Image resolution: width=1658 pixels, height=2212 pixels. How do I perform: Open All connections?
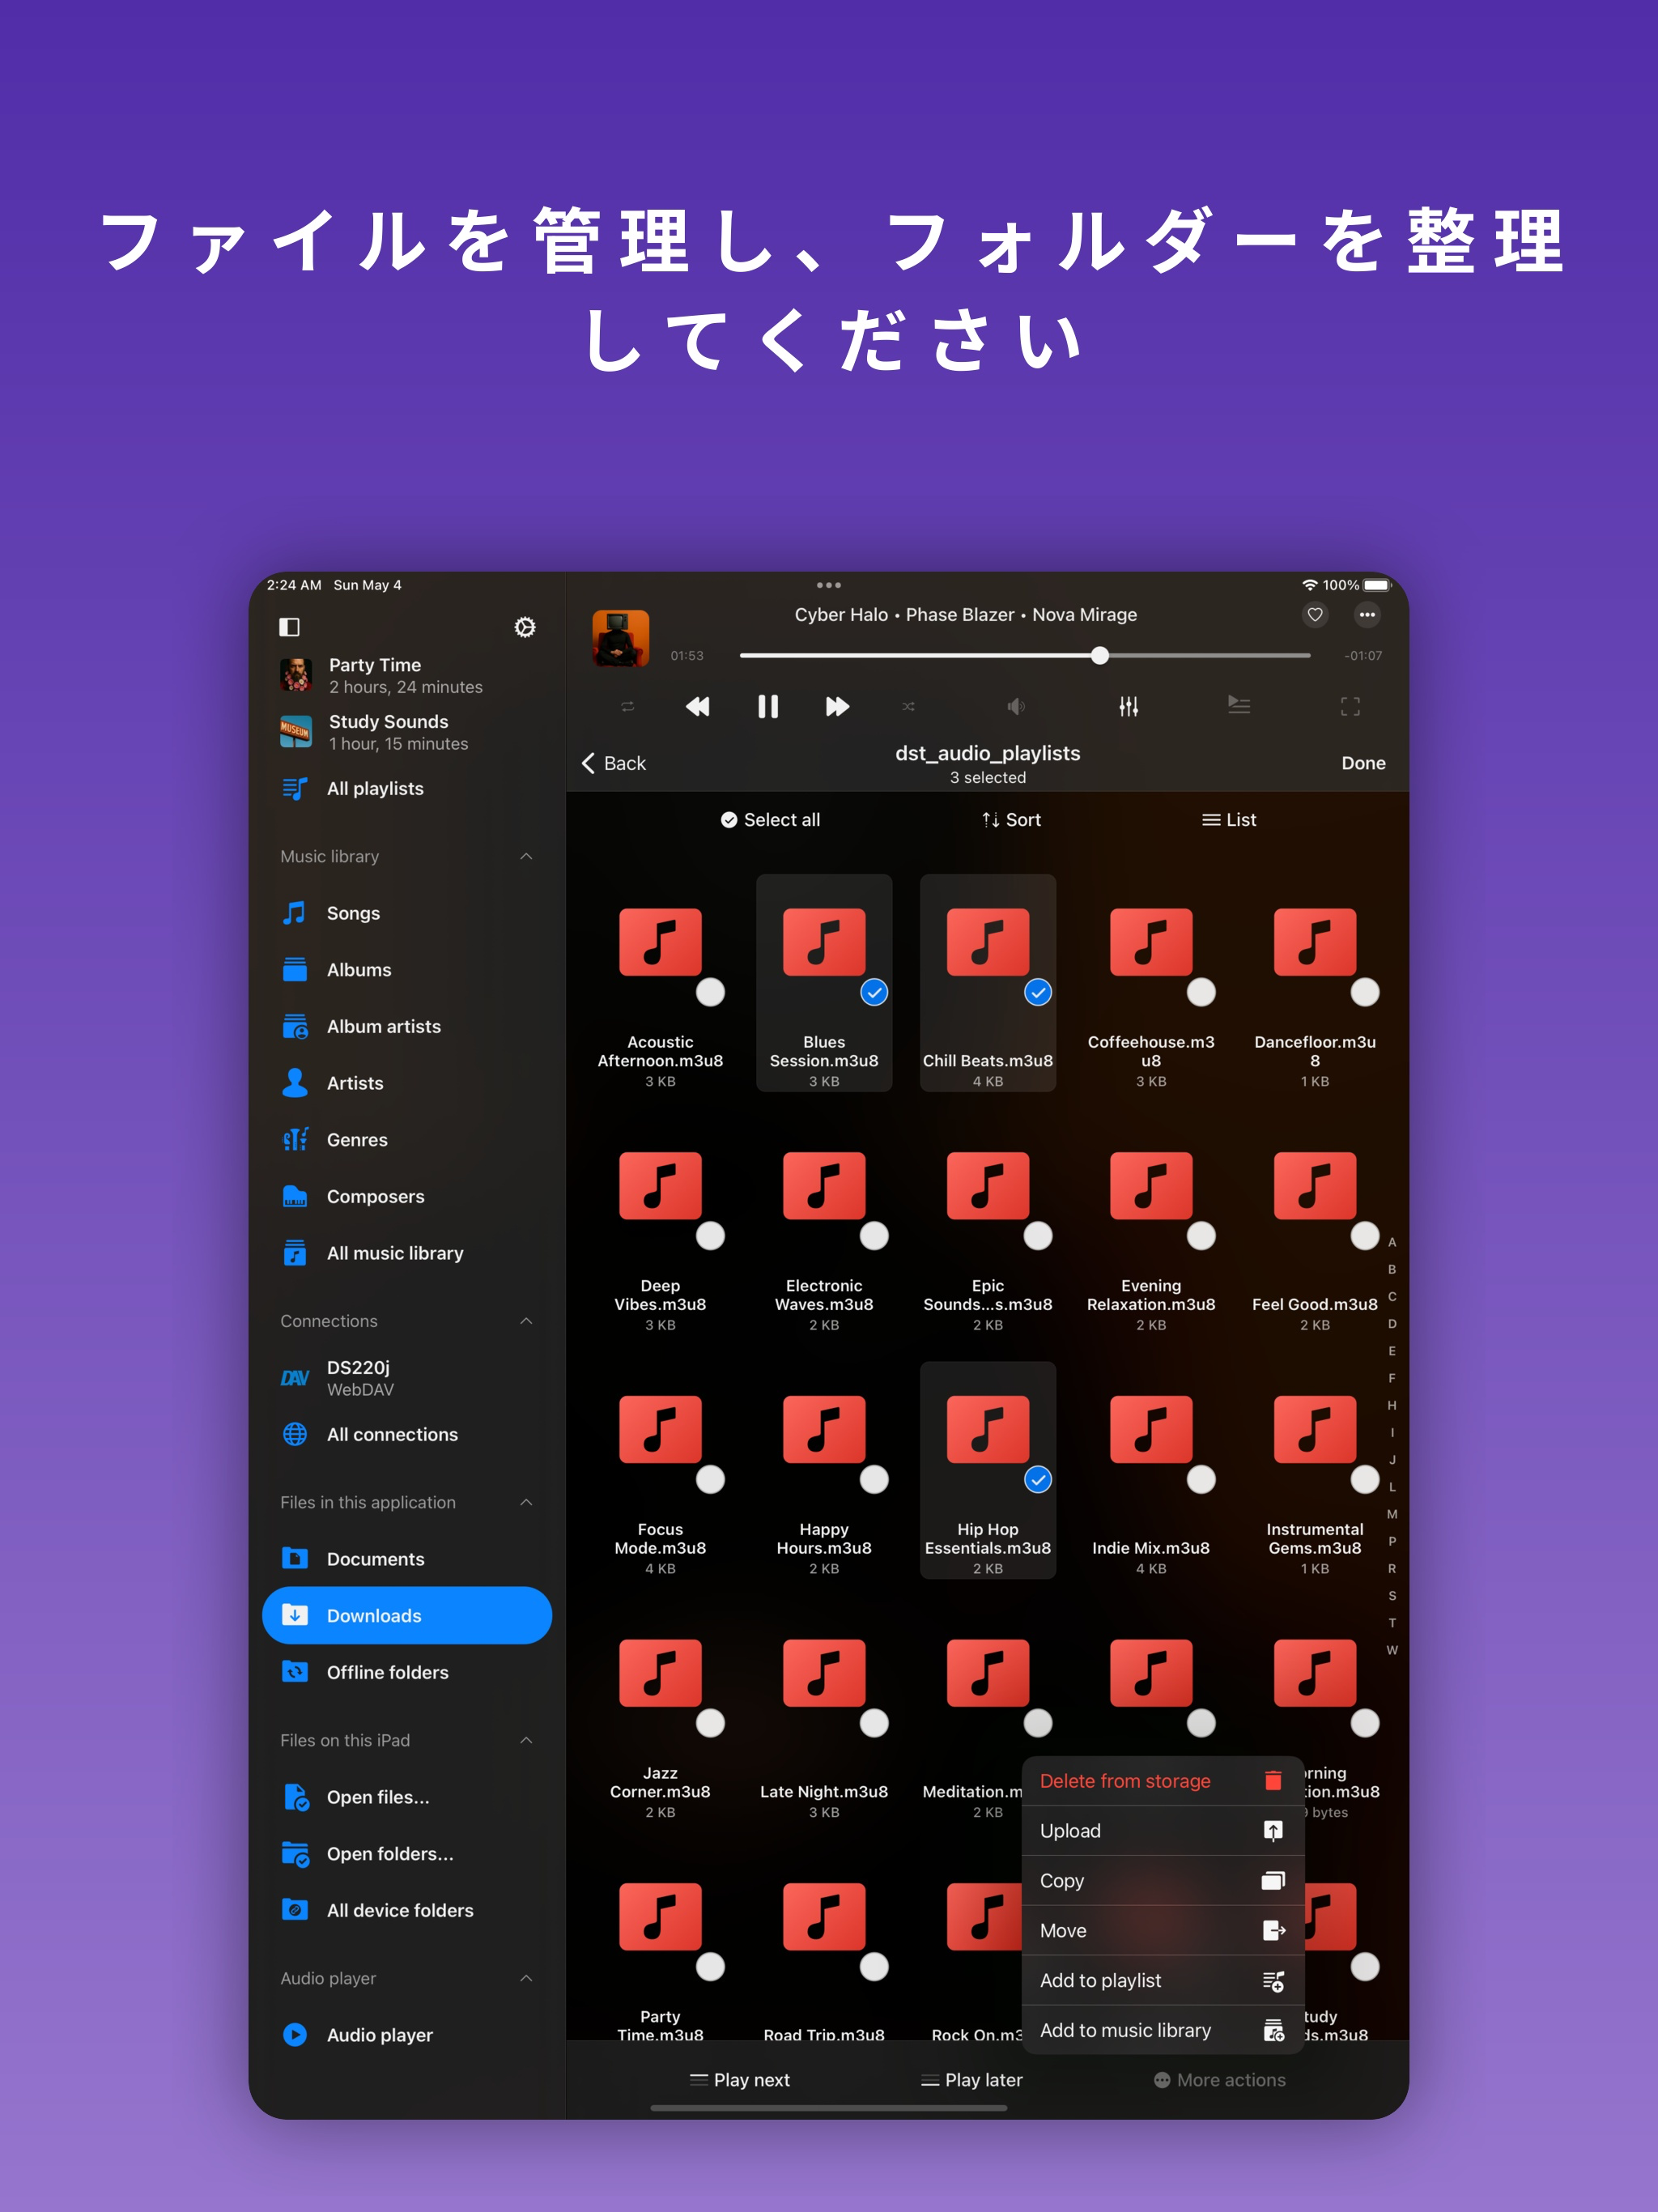tap(407, 1434)
